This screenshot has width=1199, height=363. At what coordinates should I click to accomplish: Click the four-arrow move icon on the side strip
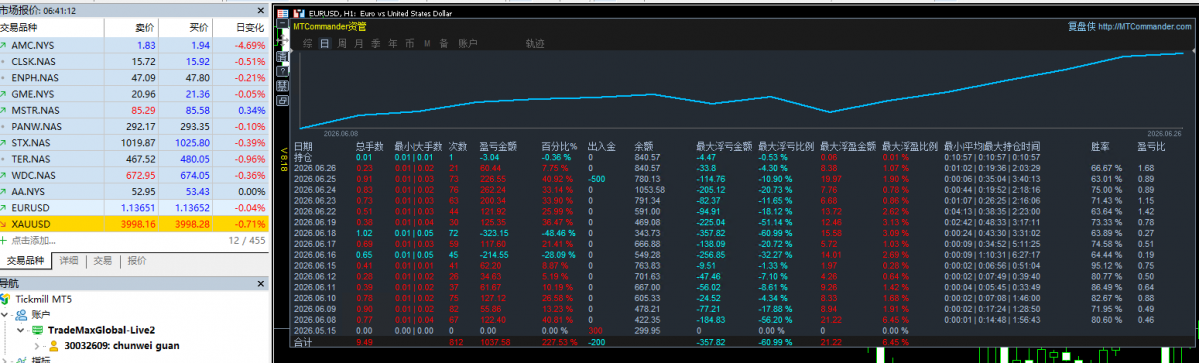pos(283,40)
